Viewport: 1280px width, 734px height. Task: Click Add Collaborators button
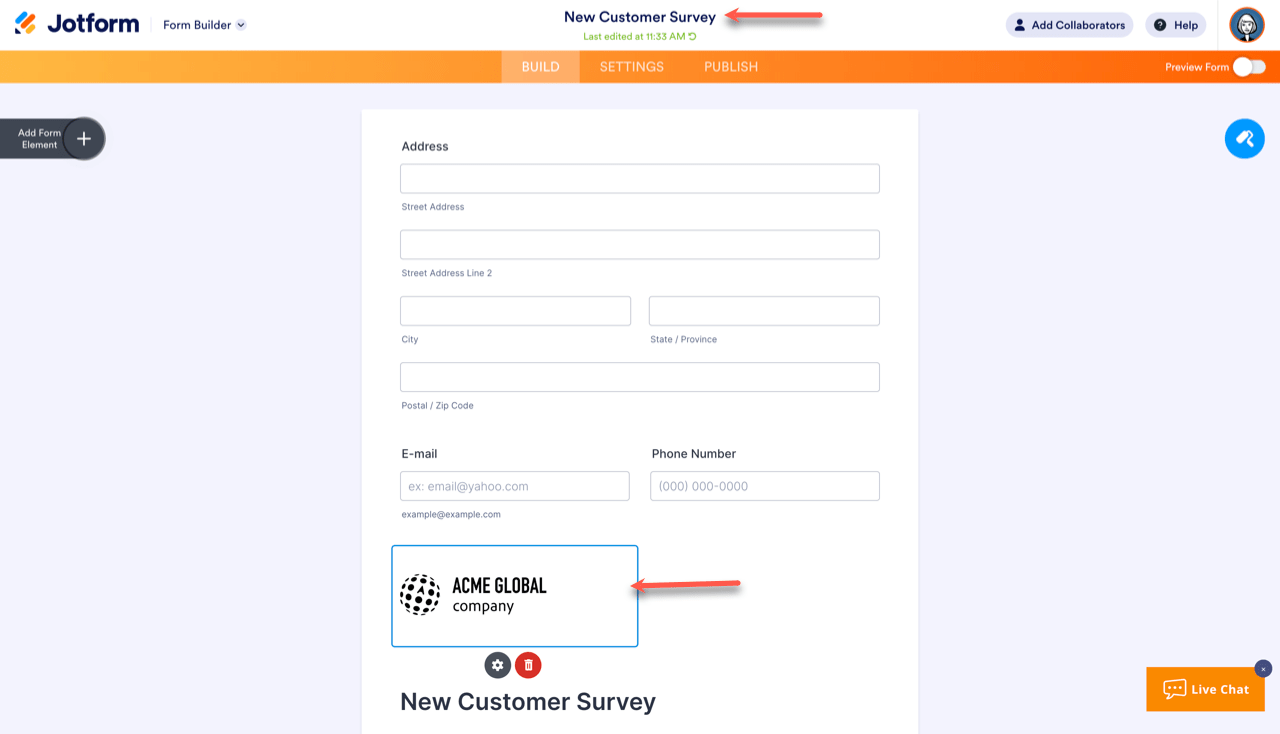click(1068, 25)
